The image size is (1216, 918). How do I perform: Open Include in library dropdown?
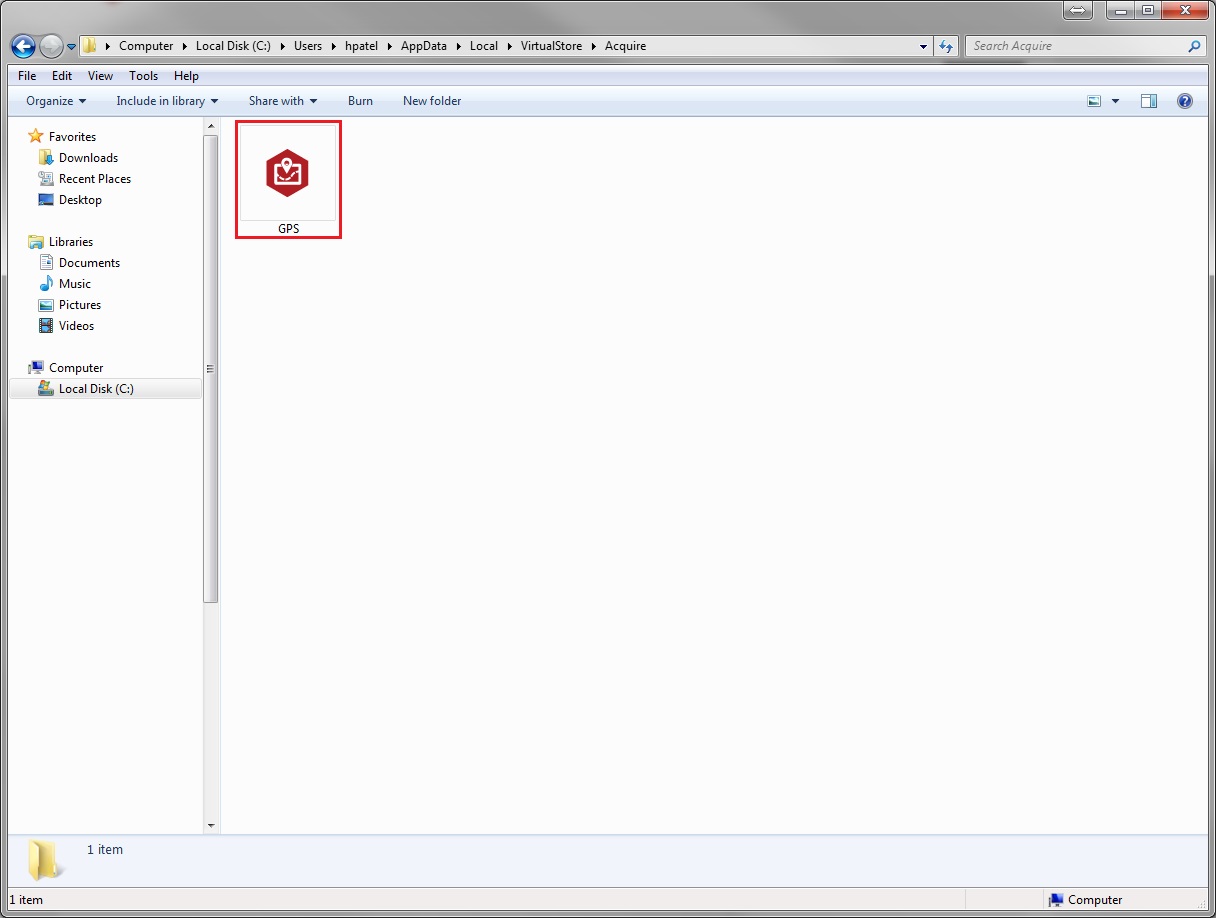pos(167,101)
